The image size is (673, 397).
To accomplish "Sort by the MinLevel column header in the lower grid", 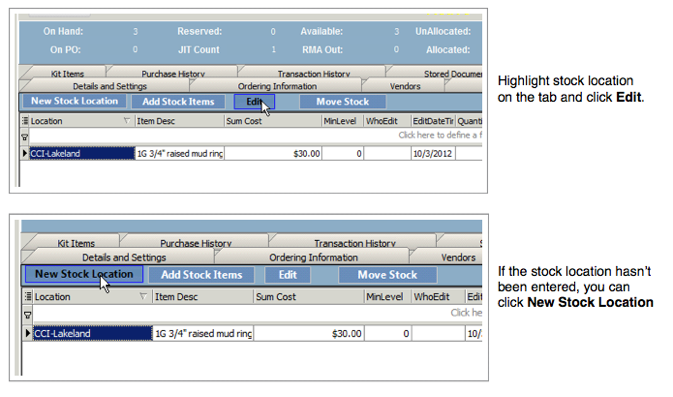I will [x=388, y=297].
